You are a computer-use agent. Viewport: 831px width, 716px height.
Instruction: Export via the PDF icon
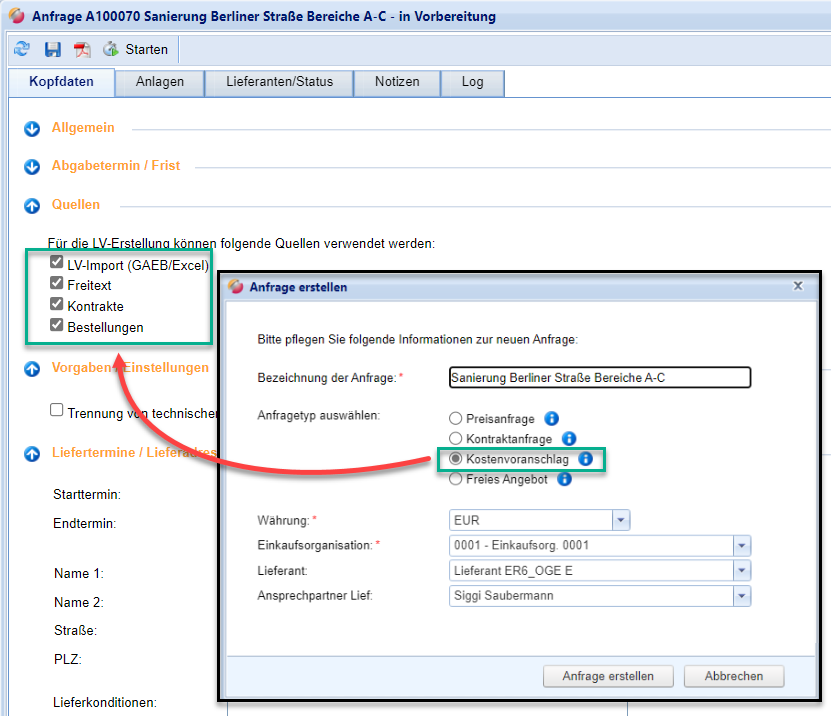[x=81, y=49]
